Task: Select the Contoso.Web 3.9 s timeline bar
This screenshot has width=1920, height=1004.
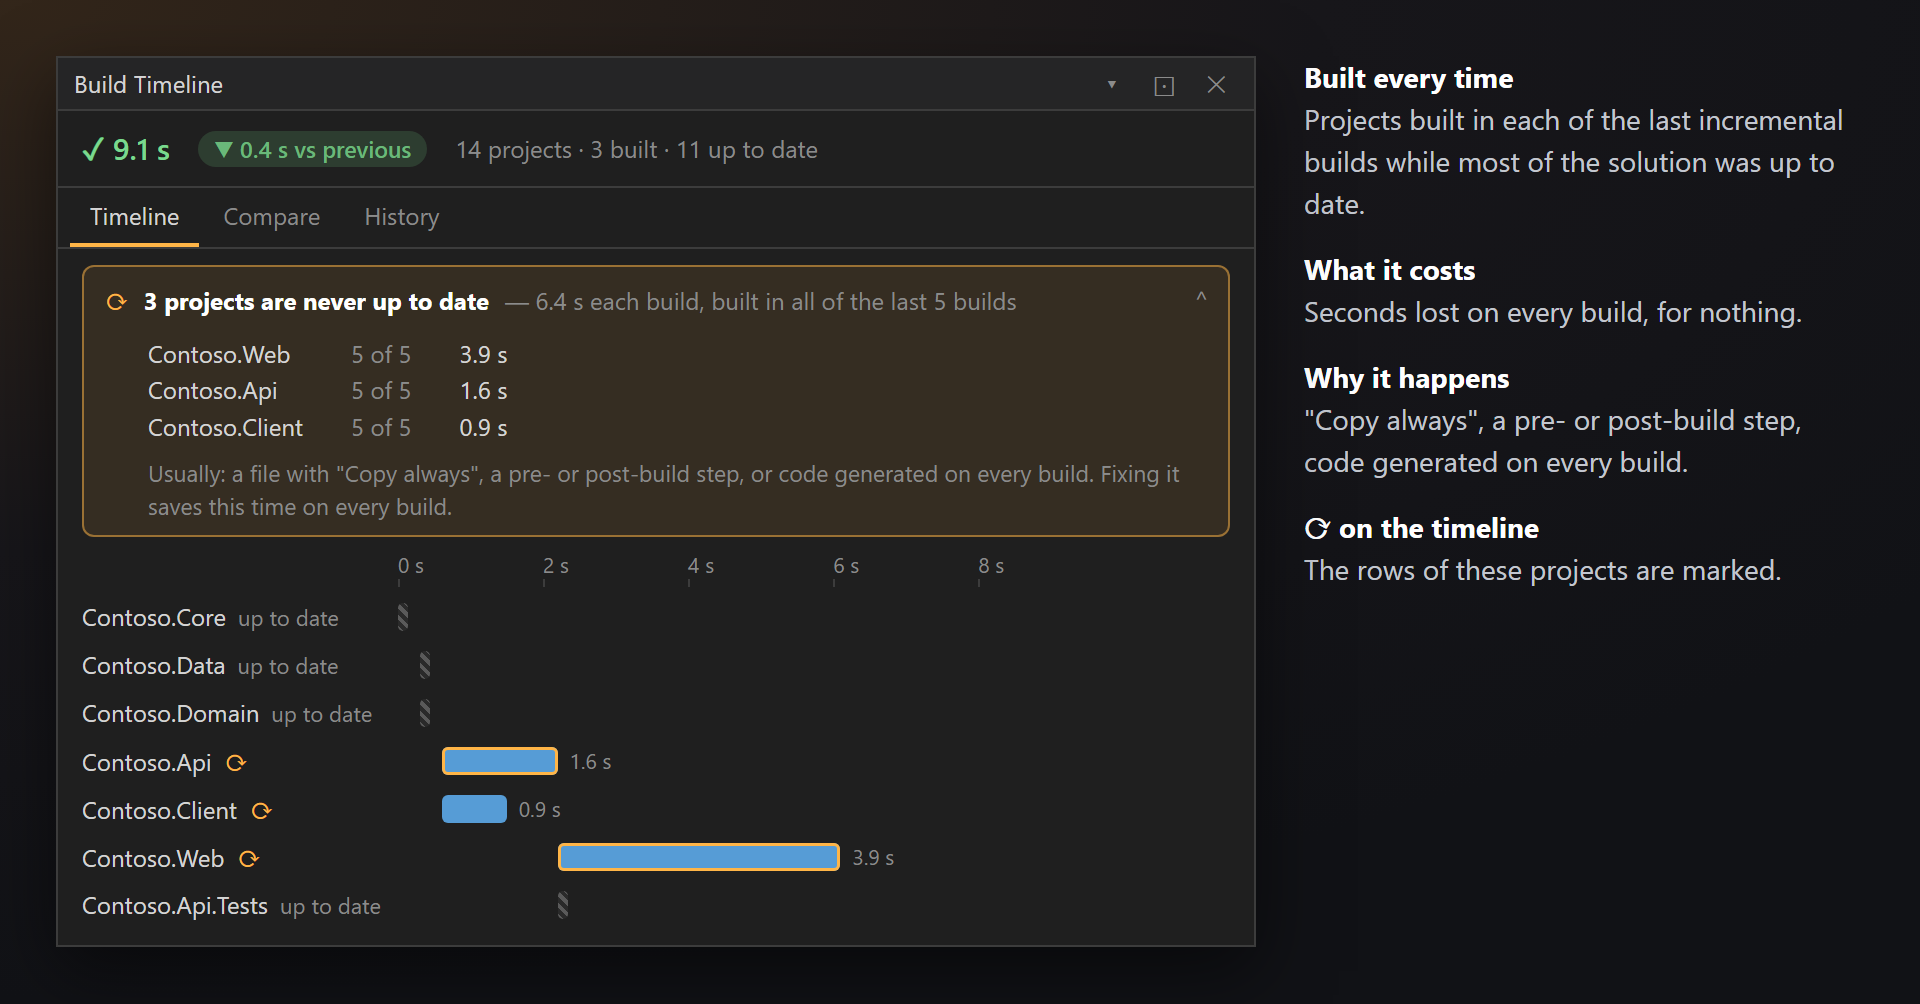Action: (699, 857)
